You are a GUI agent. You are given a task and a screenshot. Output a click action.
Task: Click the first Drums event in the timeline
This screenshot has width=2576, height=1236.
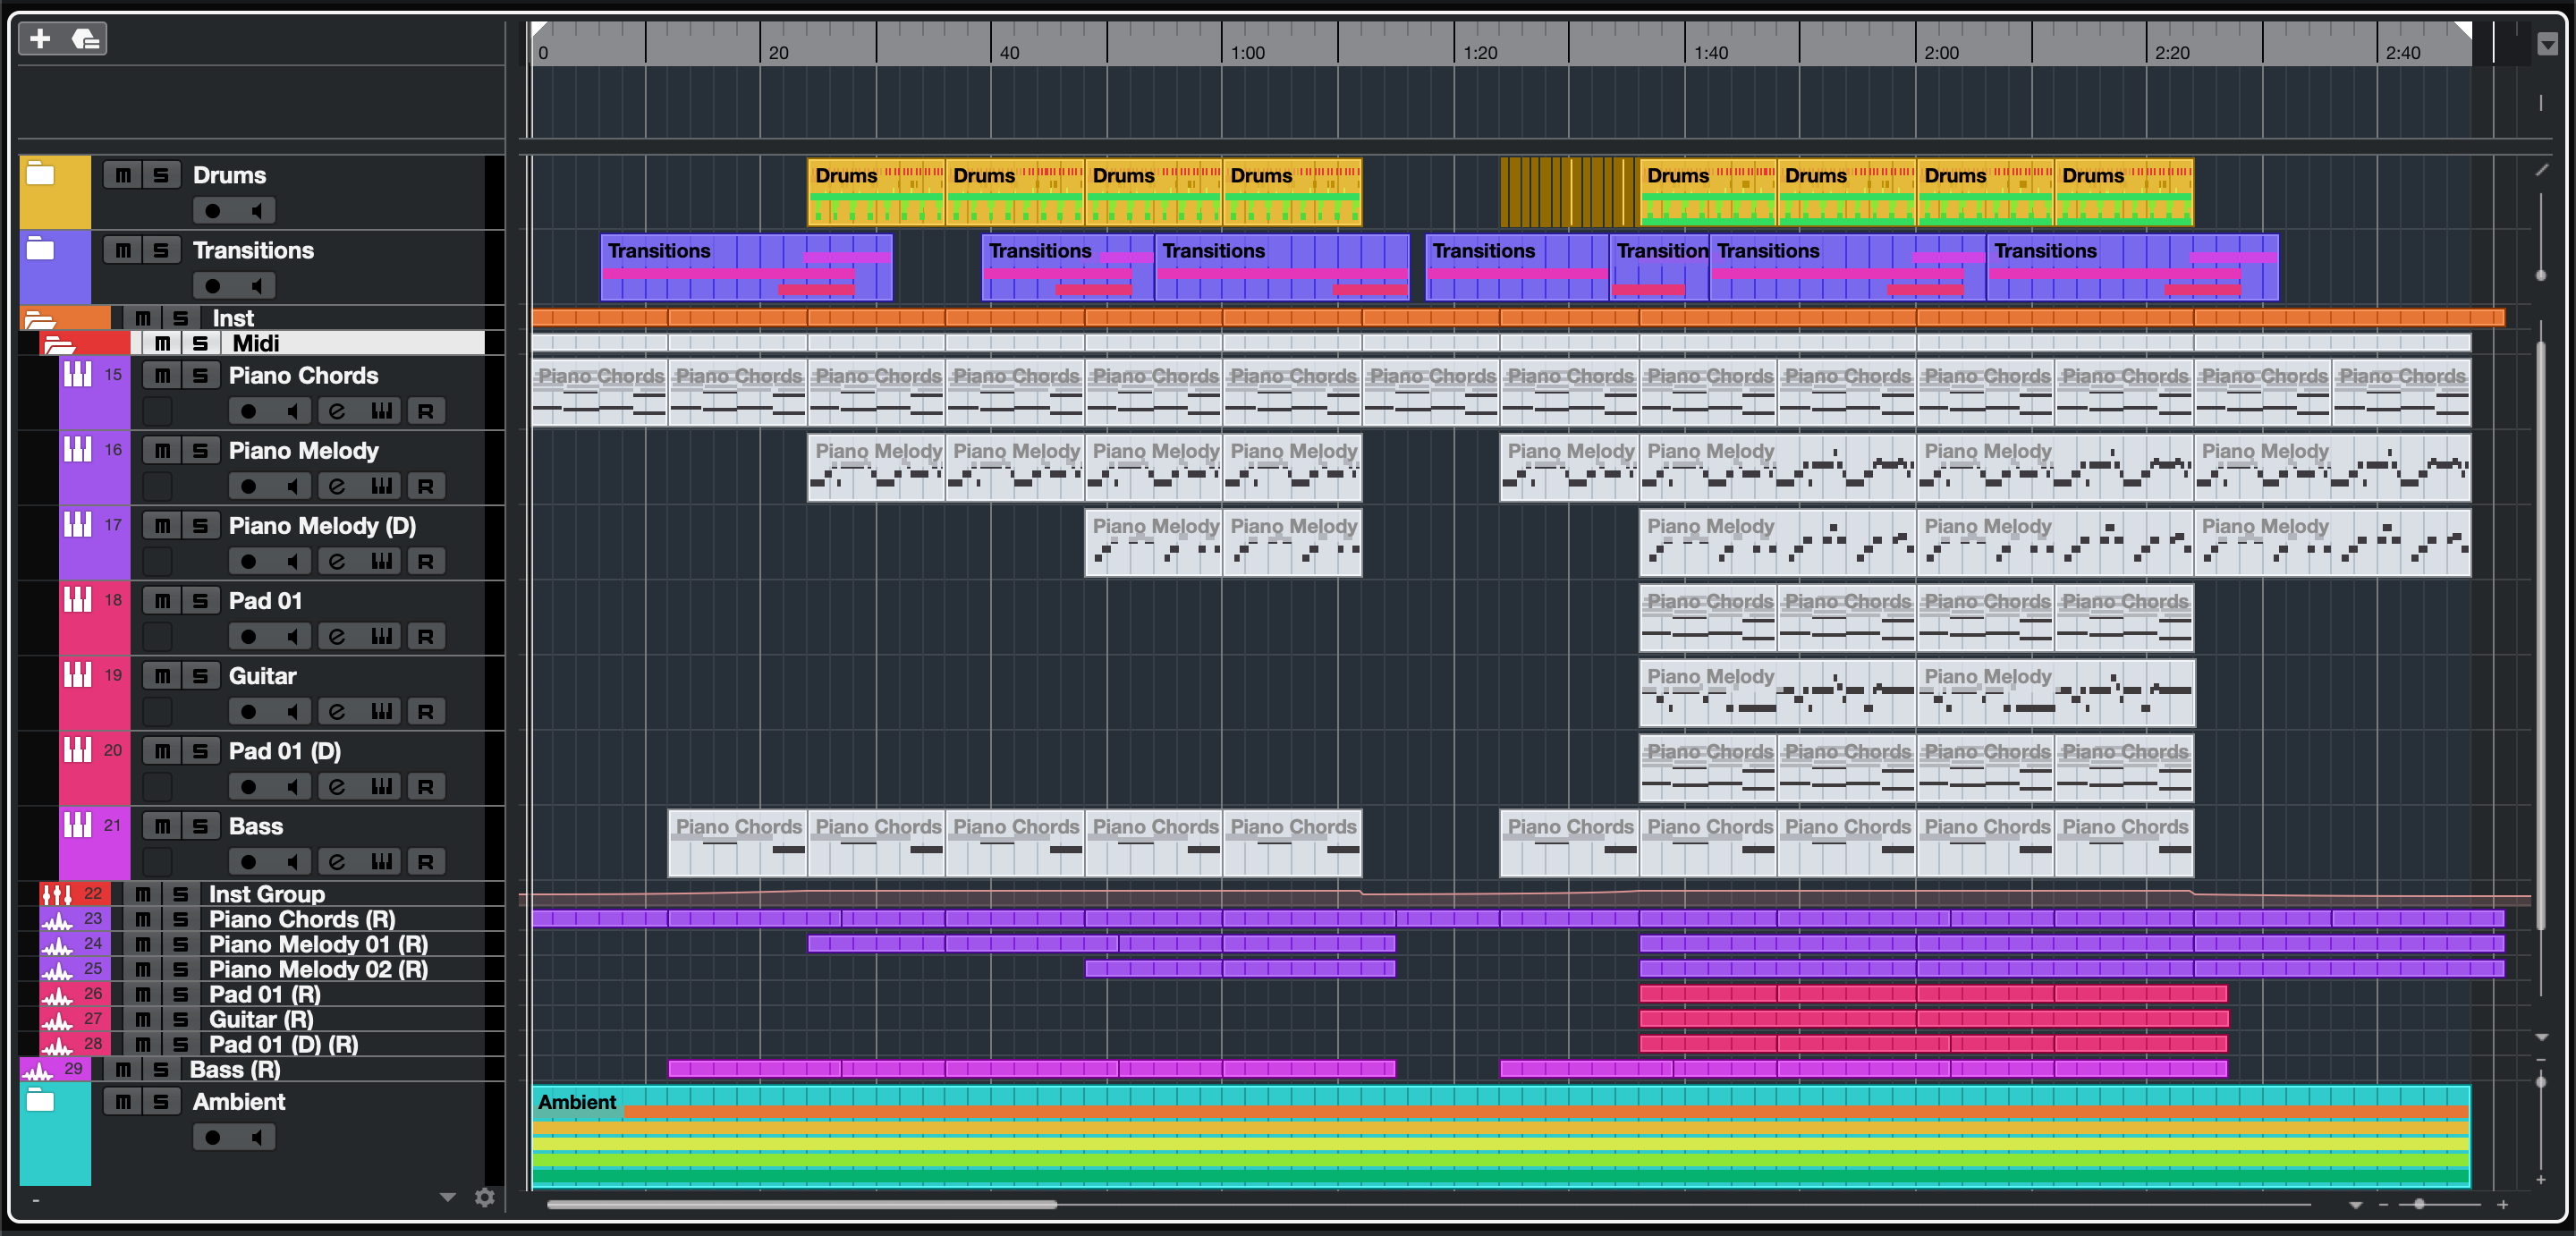click(875, 192)
